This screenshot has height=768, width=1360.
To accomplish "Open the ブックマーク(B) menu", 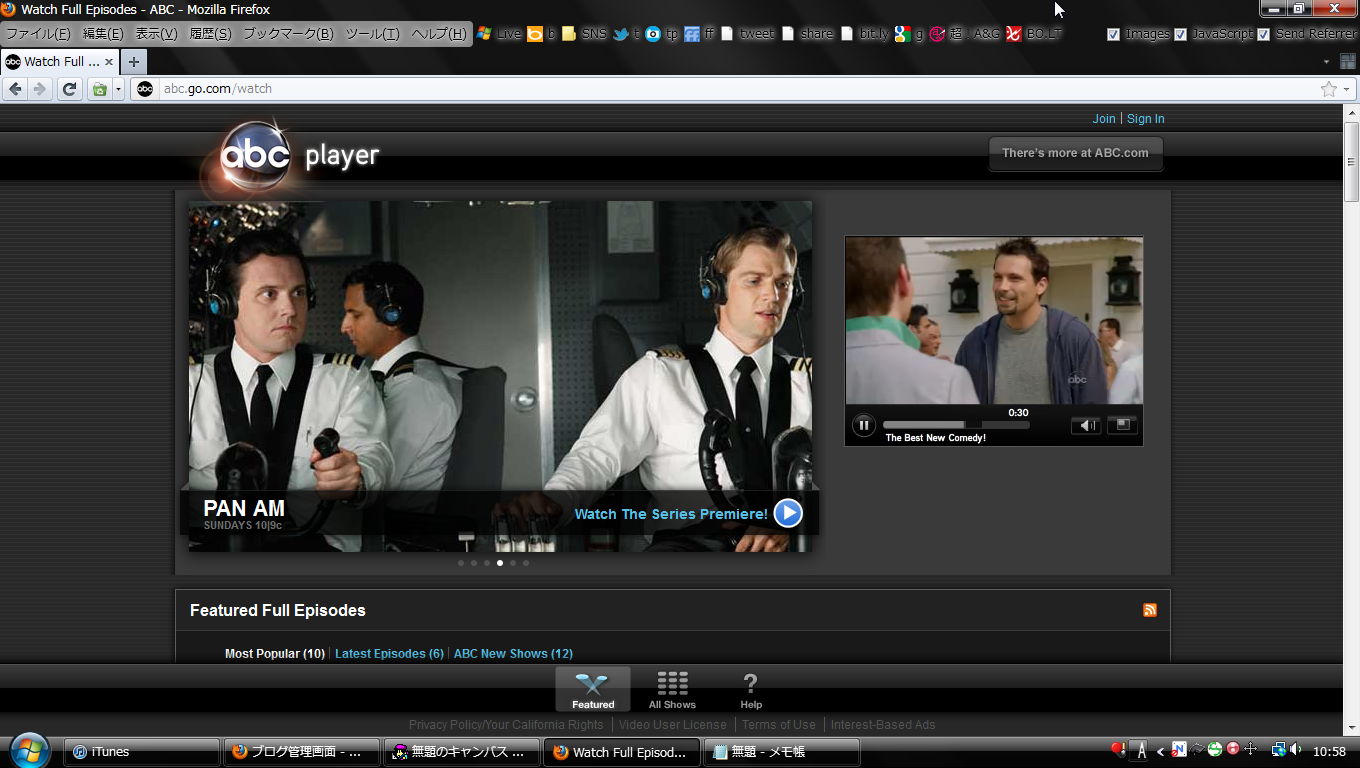I will point(288,34).
